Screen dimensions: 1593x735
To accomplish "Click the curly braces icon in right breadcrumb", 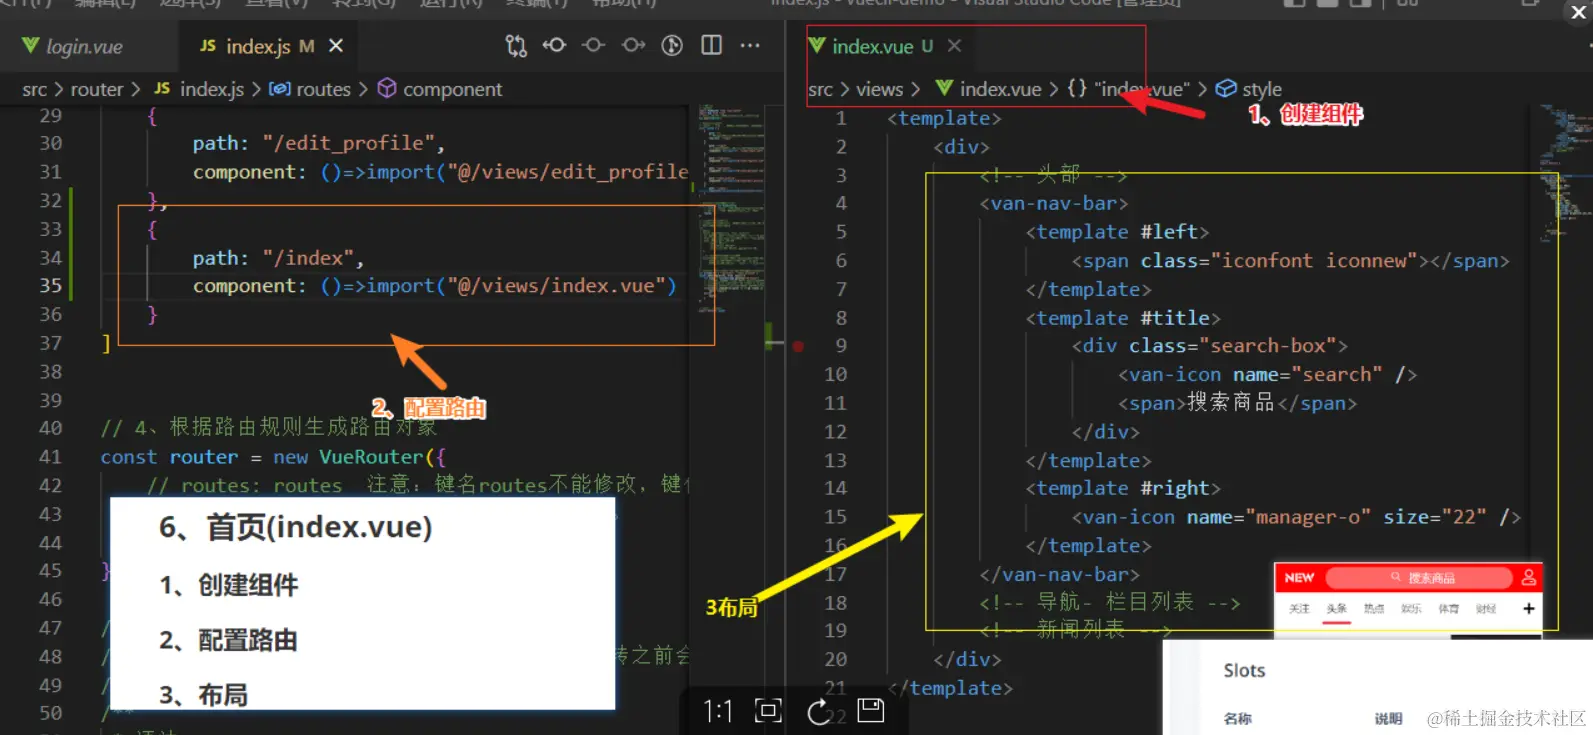I will point(1076,89).
